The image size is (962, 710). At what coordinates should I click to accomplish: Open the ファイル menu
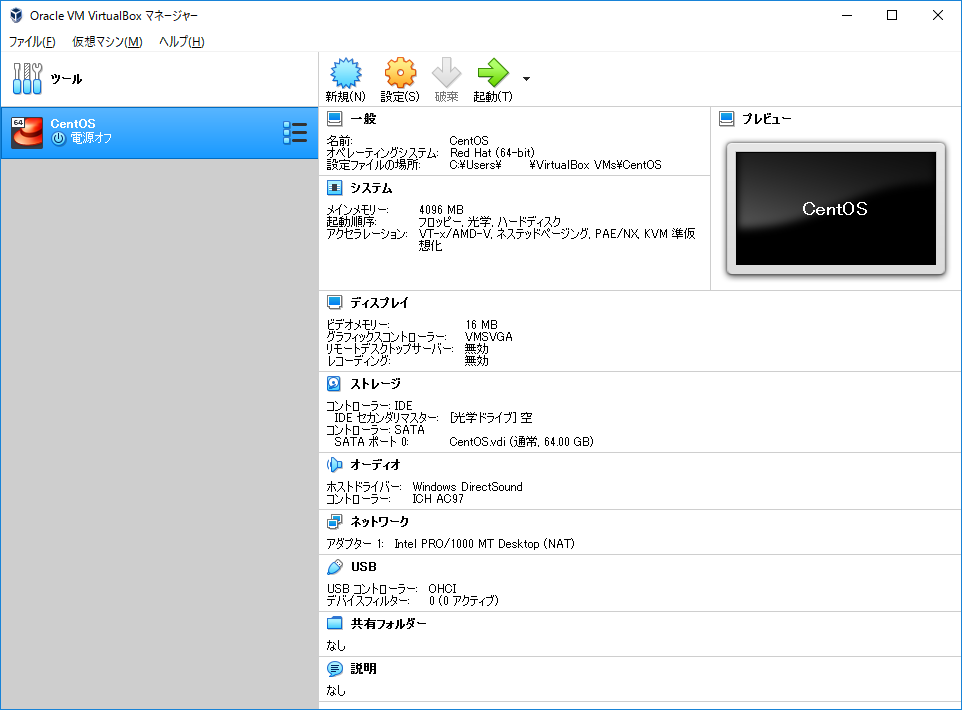[27, 41]
